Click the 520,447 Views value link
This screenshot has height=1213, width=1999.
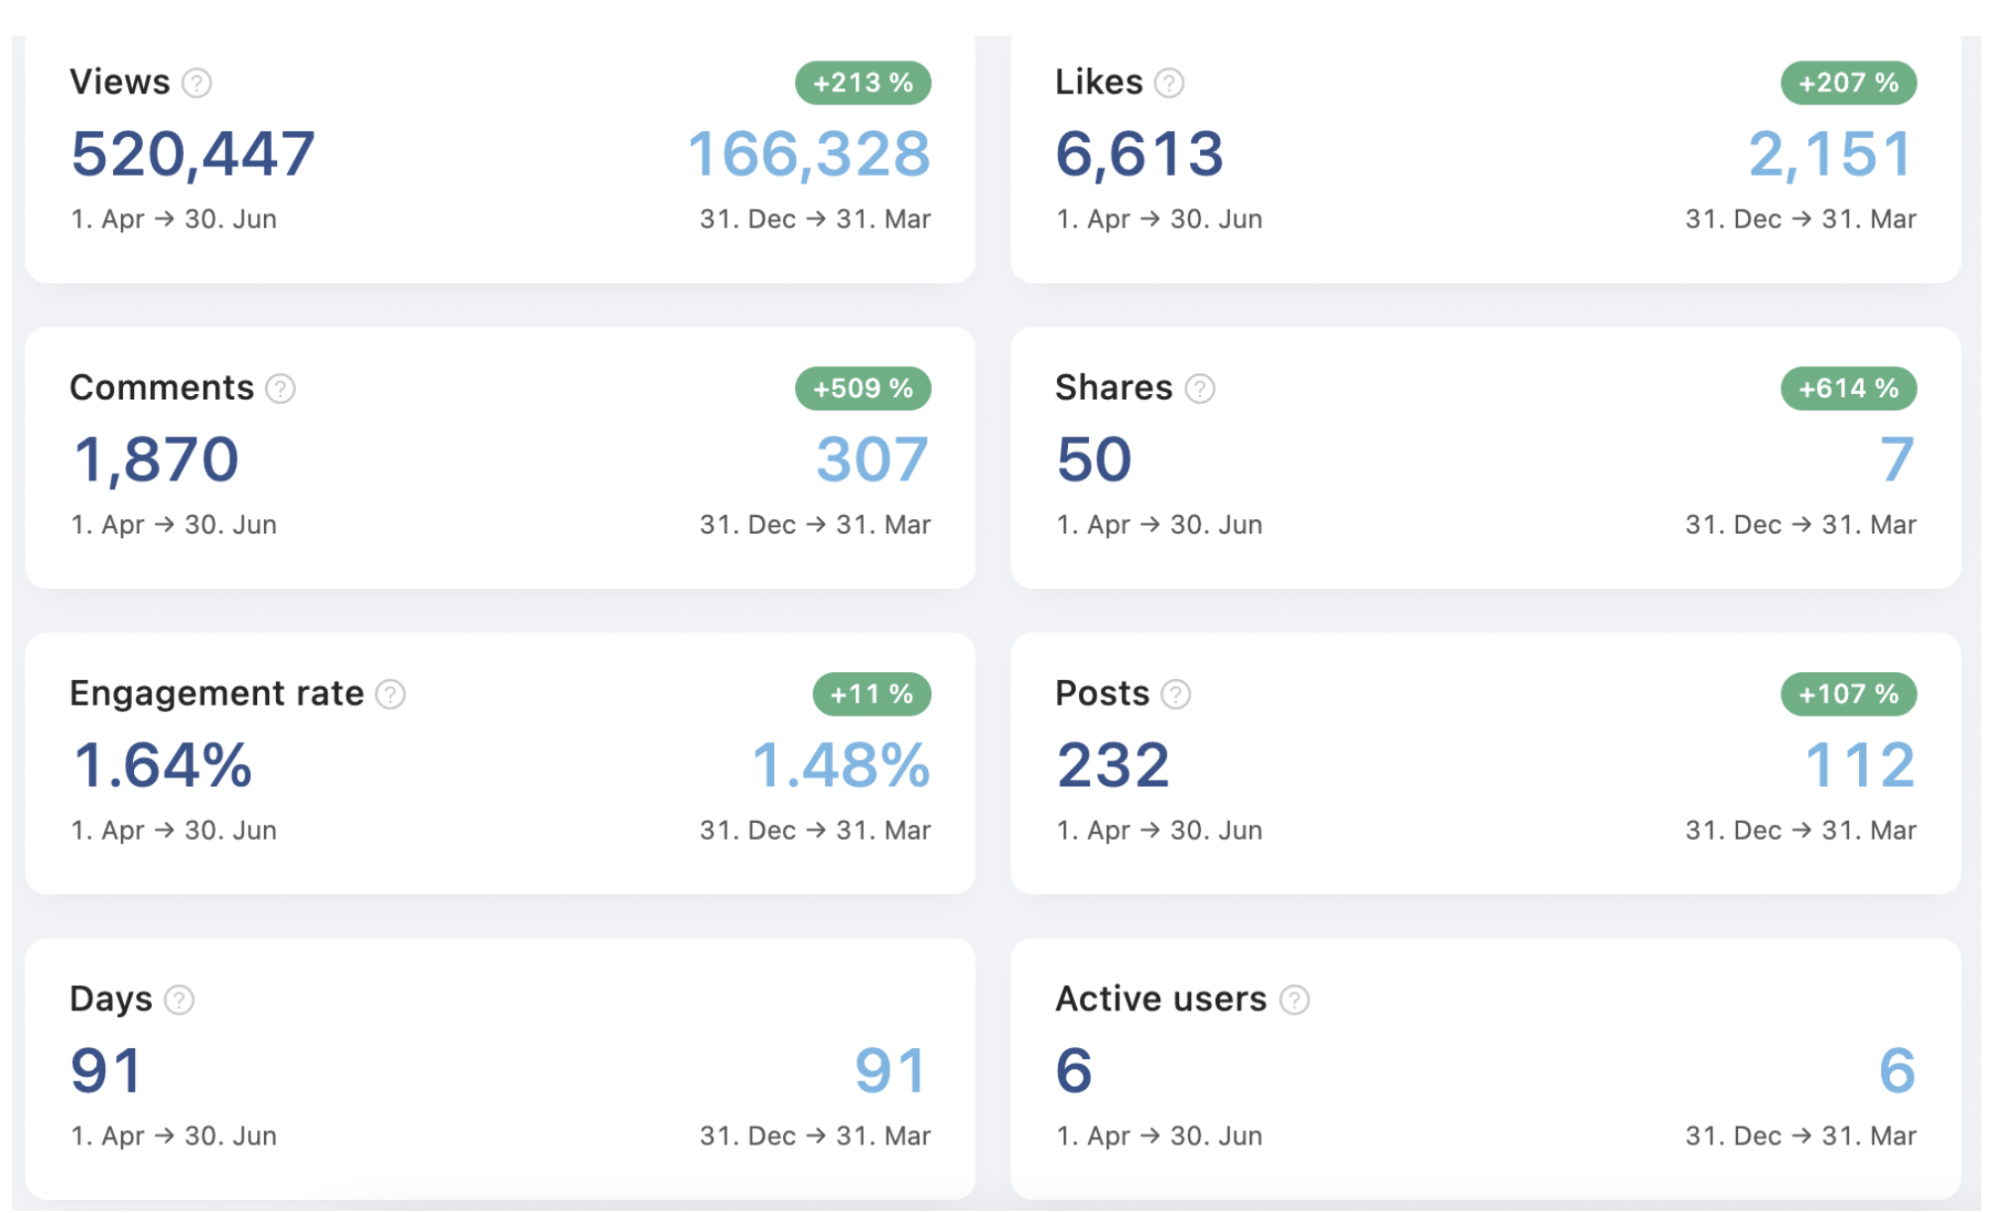click(192, 153)
